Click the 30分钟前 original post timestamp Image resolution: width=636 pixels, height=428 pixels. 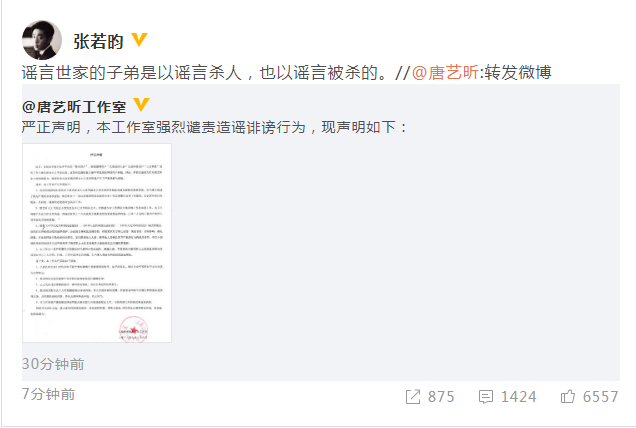pos(53,364)
